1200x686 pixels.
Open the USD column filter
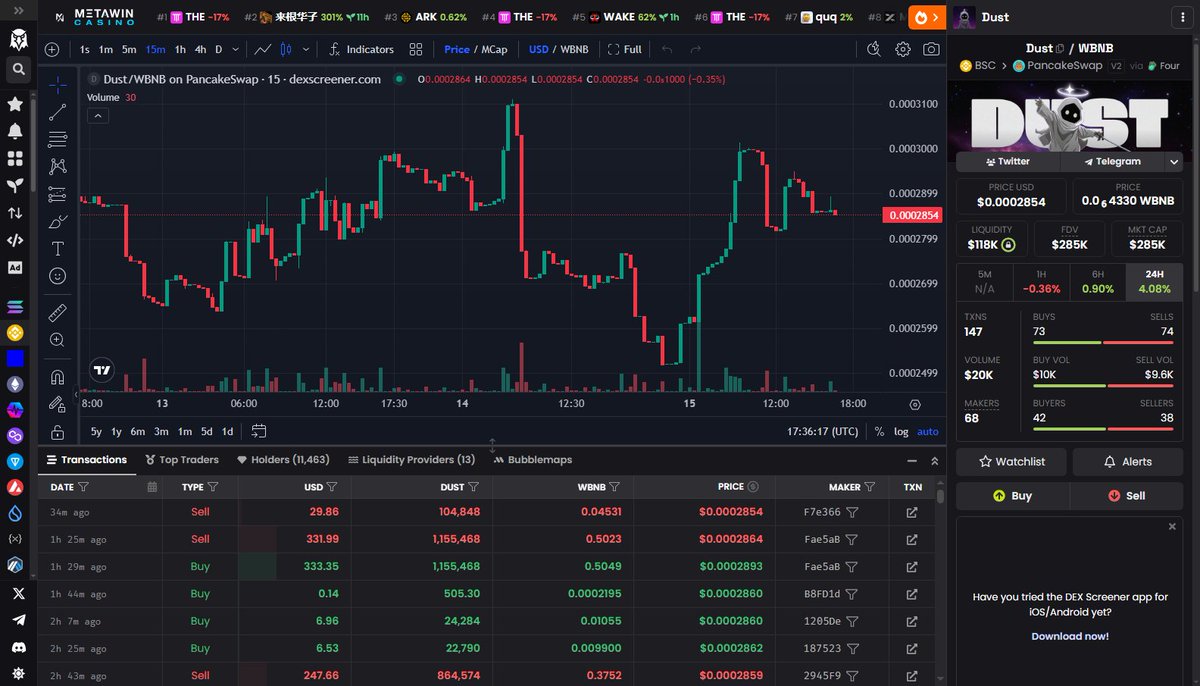click(331, 487)
